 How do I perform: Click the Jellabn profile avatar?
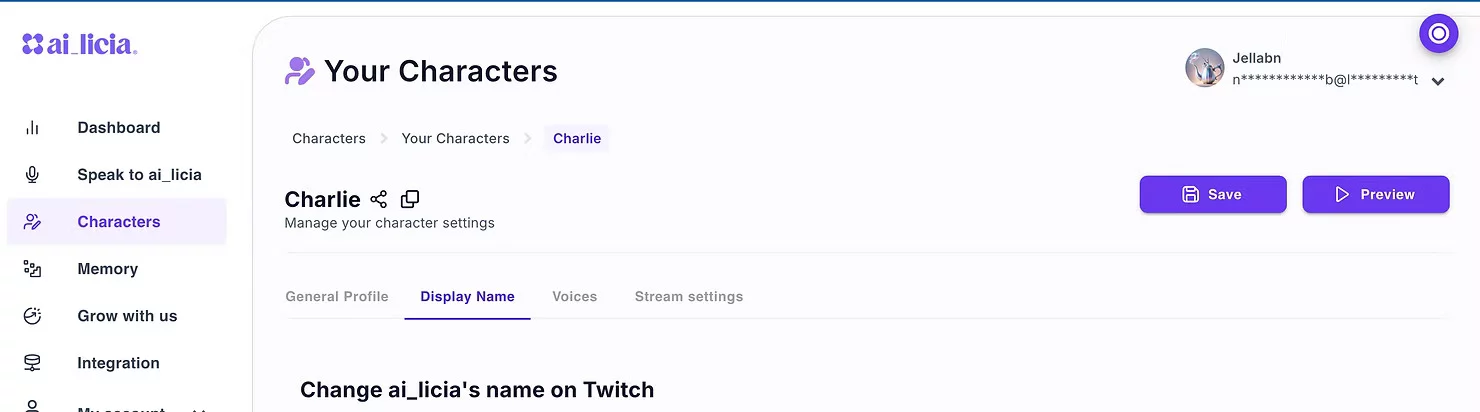1205,68
